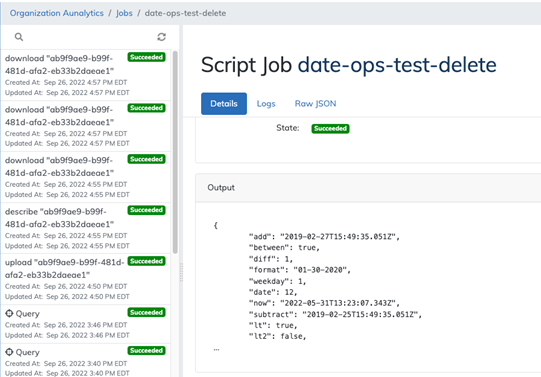The height and width of the screenshot is (377, 541).
Task: Click the Script Job date-ops-test-delete title
Action: pos(348,65)
